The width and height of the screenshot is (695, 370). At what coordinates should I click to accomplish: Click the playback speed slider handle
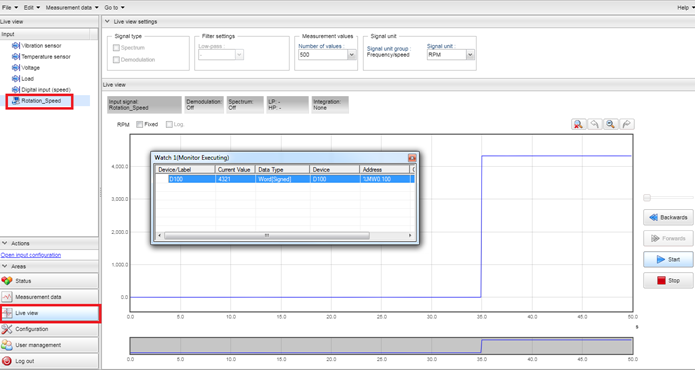pyautogui.click(x=647, y=198)
